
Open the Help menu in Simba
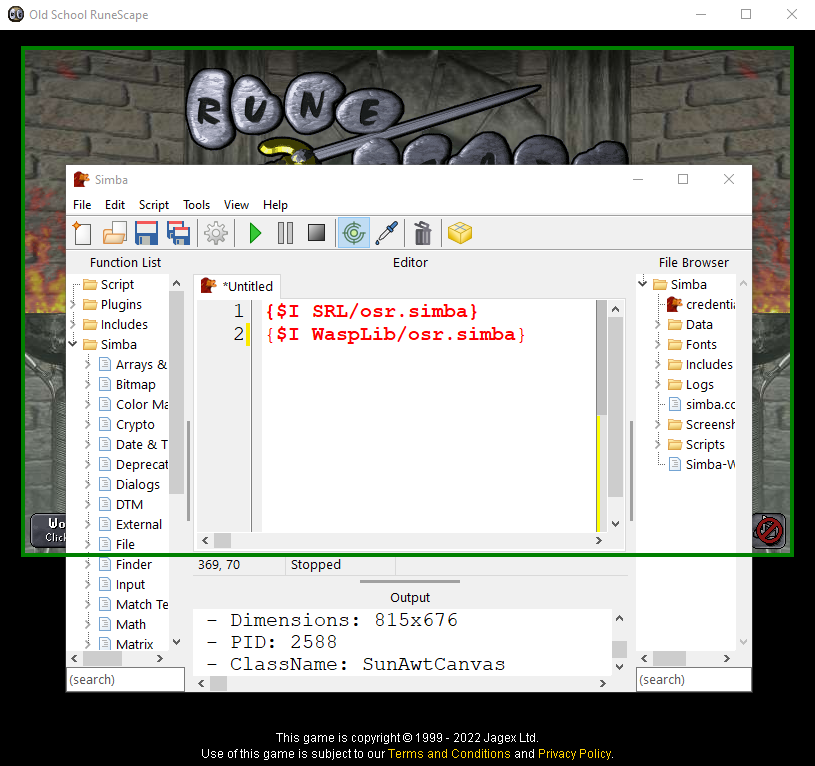coord(275,205)
